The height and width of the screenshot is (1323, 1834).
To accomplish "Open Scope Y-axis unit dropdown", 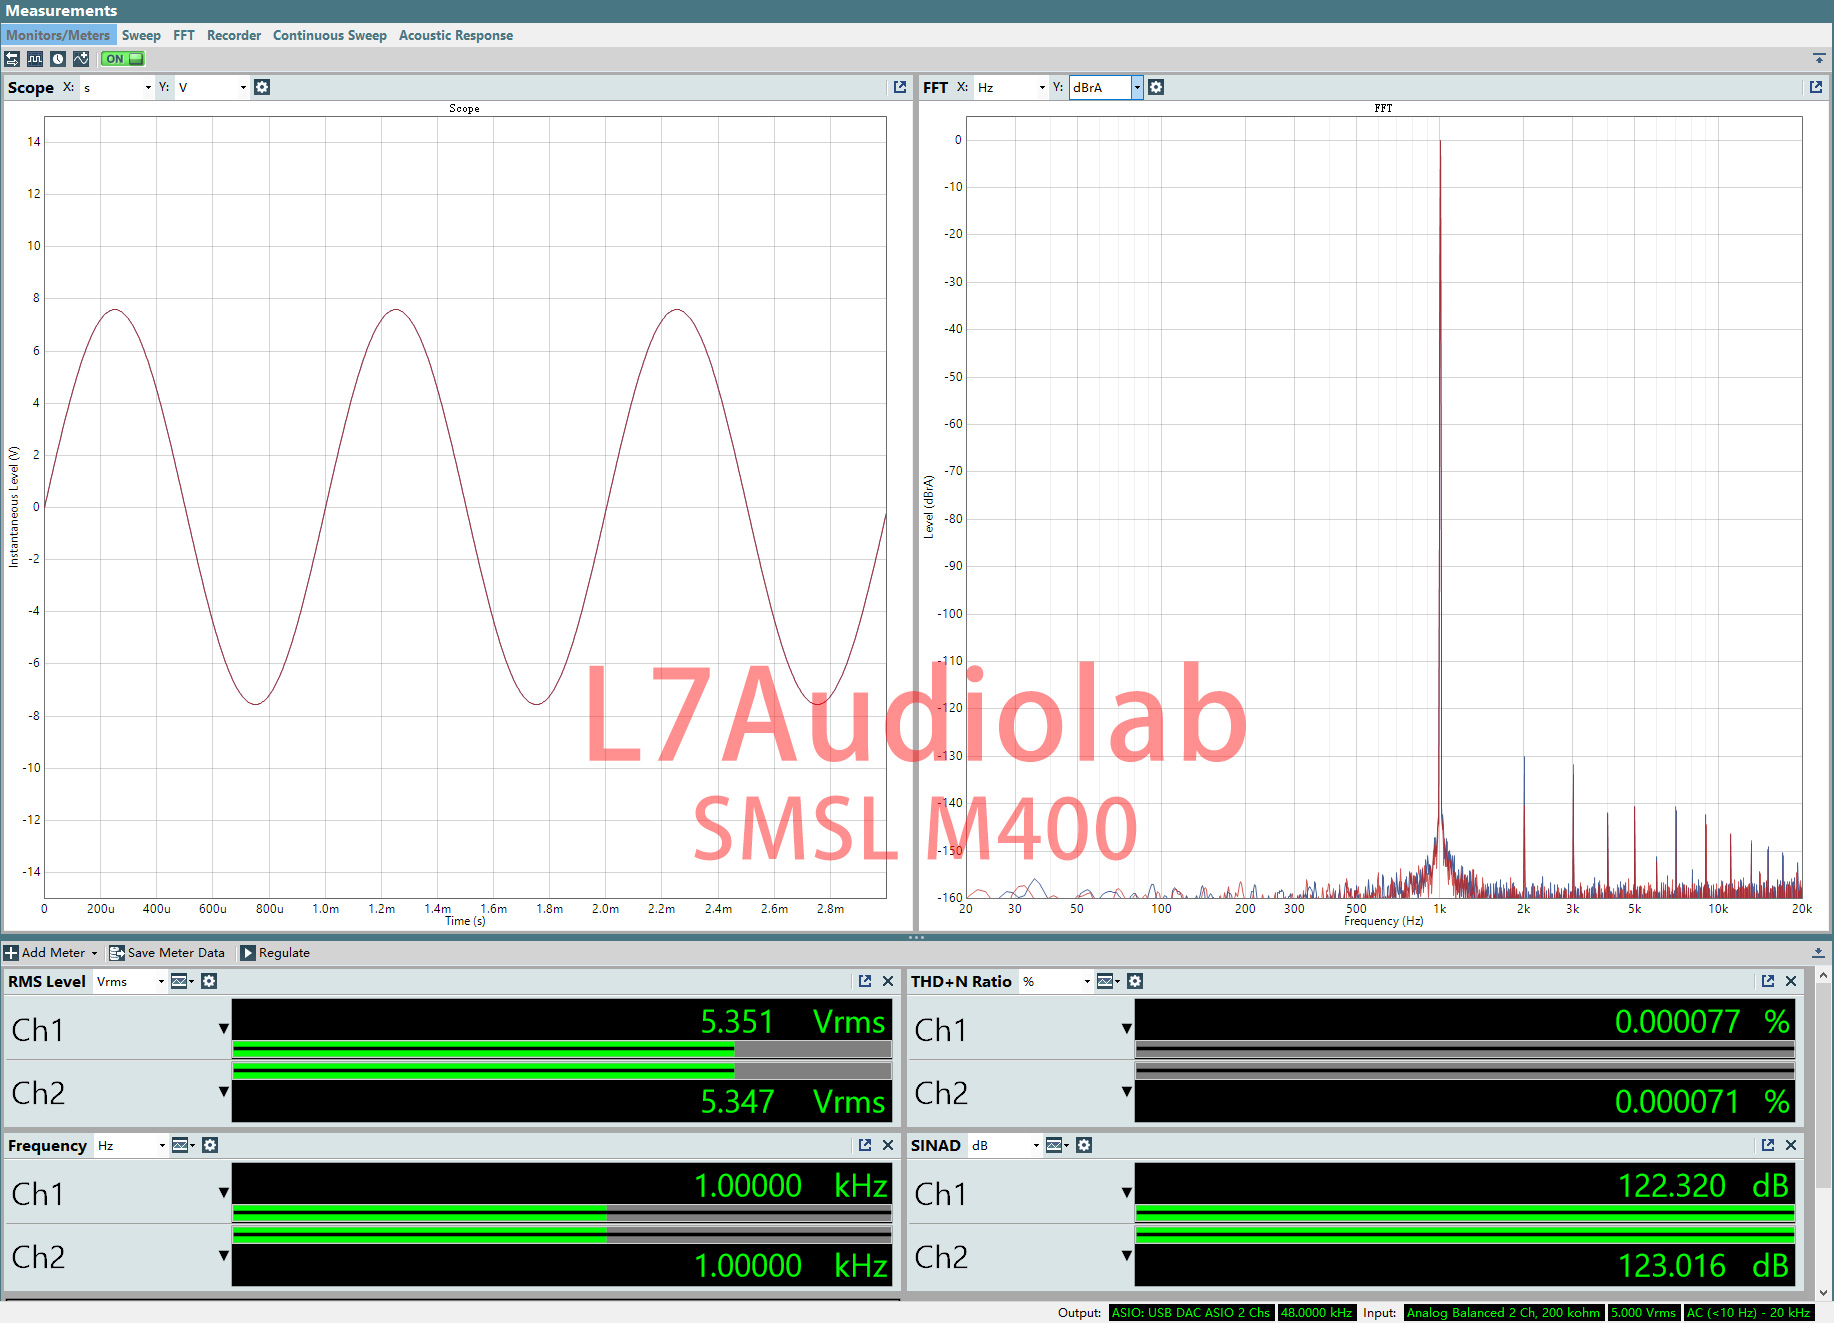I will (212, 87).
